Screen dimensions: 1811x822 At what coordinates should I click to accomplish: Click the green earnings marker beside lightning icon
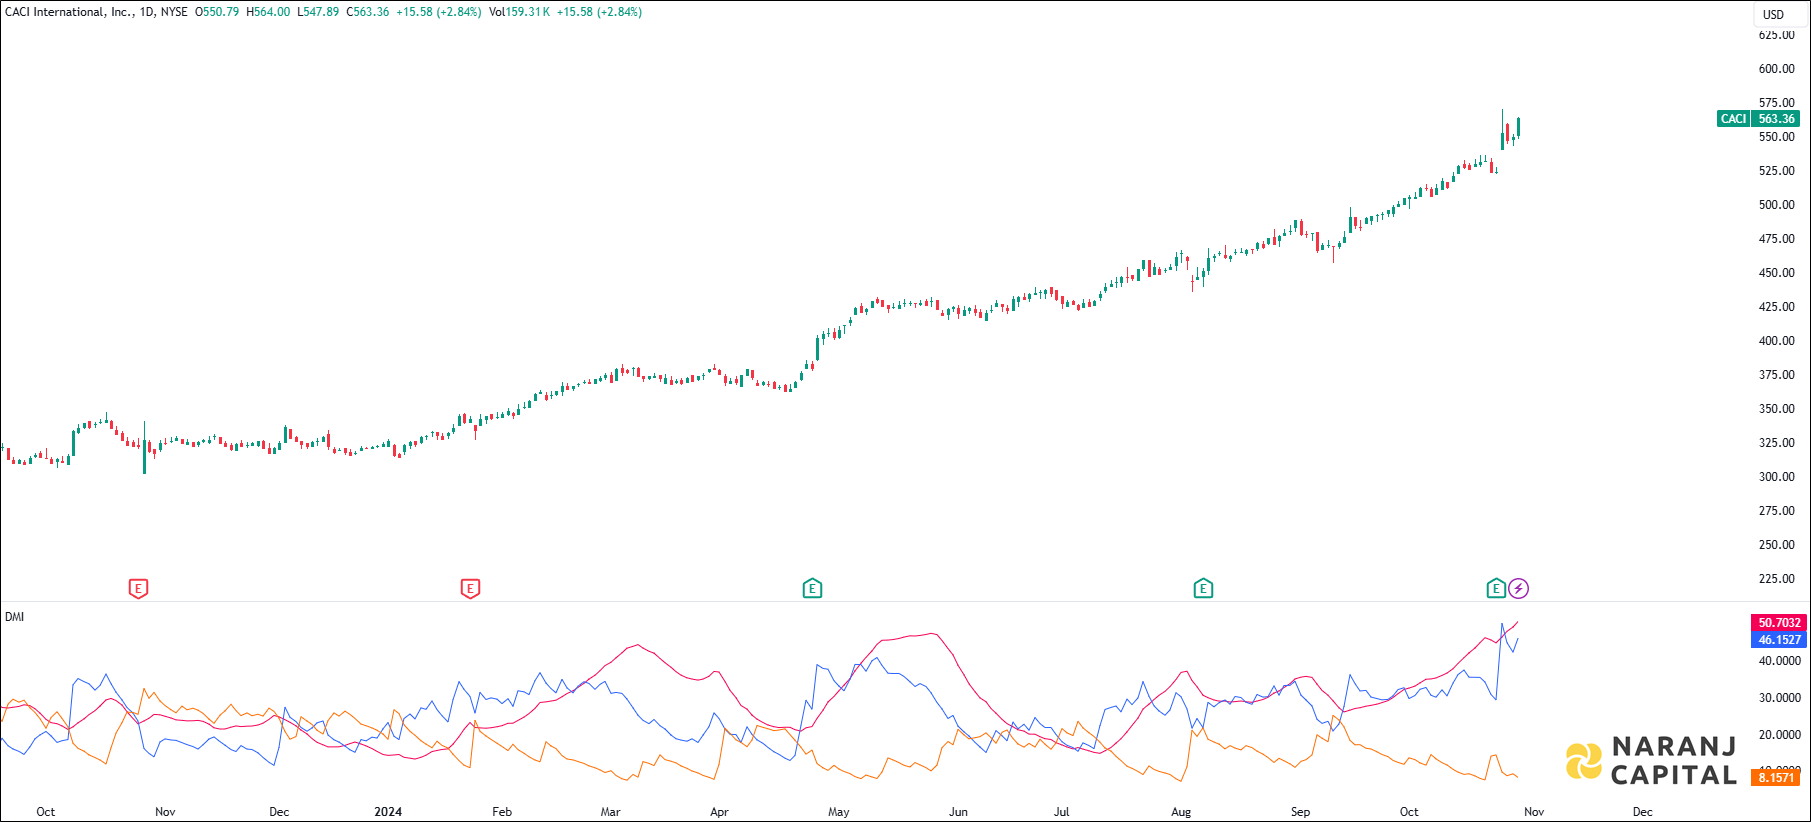pyautogui.click(x=1496, y=589)
